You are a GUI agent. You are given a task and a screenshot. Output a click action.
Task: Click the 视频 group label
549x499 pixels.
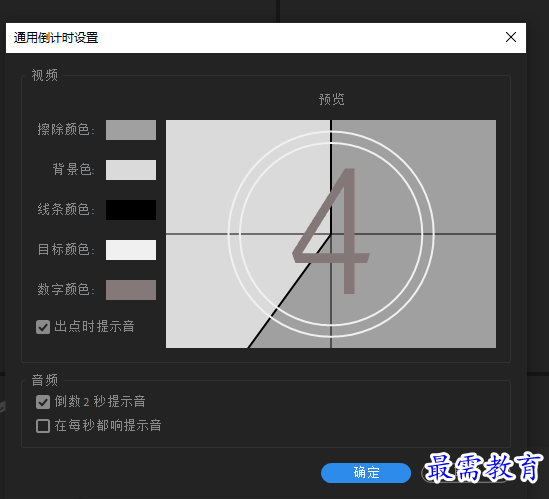(x=44, y=75)
